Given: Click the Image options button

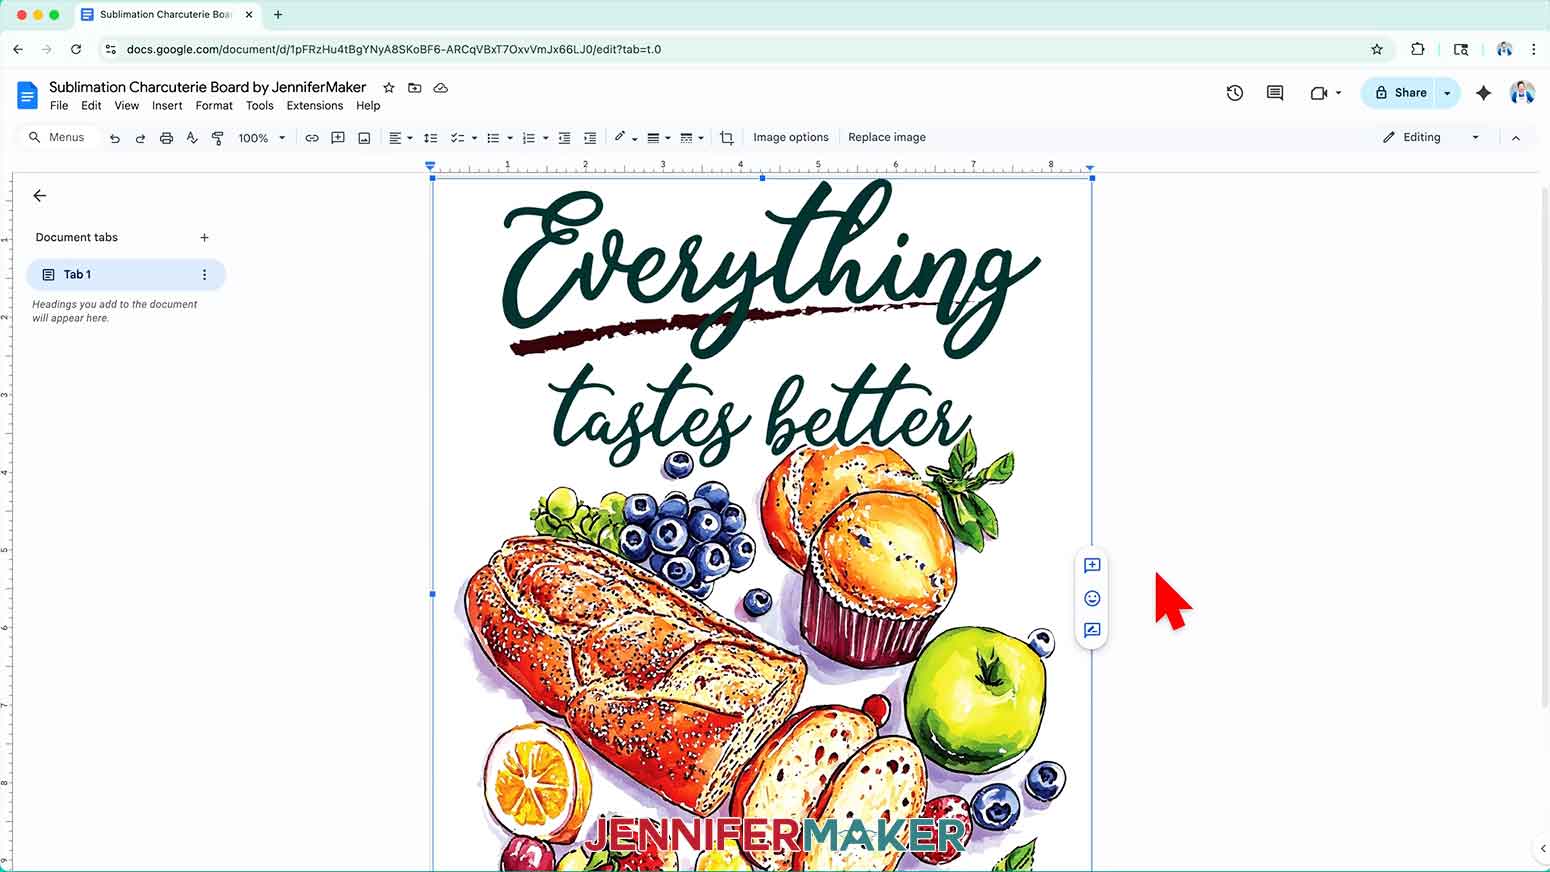Looking at the screenshot, I should (791, 138).
